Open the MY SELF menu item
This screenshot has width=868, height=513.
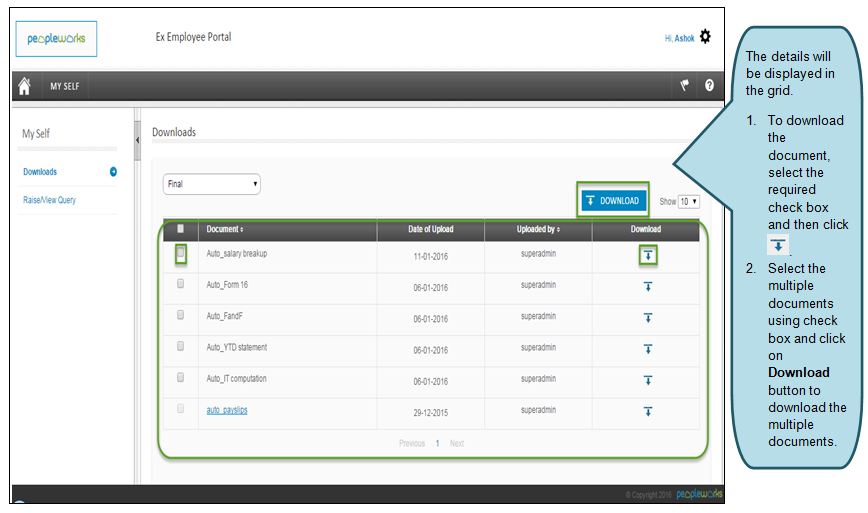pyautogui.click(x=65, y=86)
